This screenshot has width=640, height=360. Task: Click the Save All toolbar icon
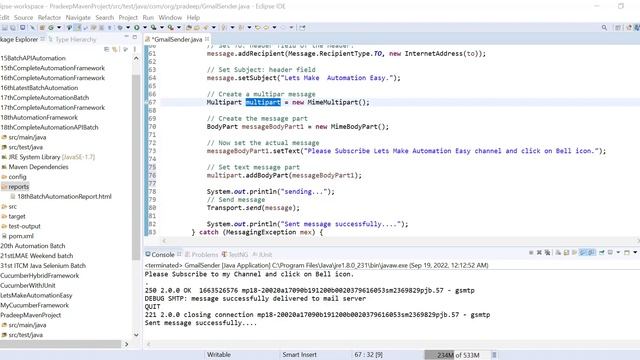click(13, 27)
